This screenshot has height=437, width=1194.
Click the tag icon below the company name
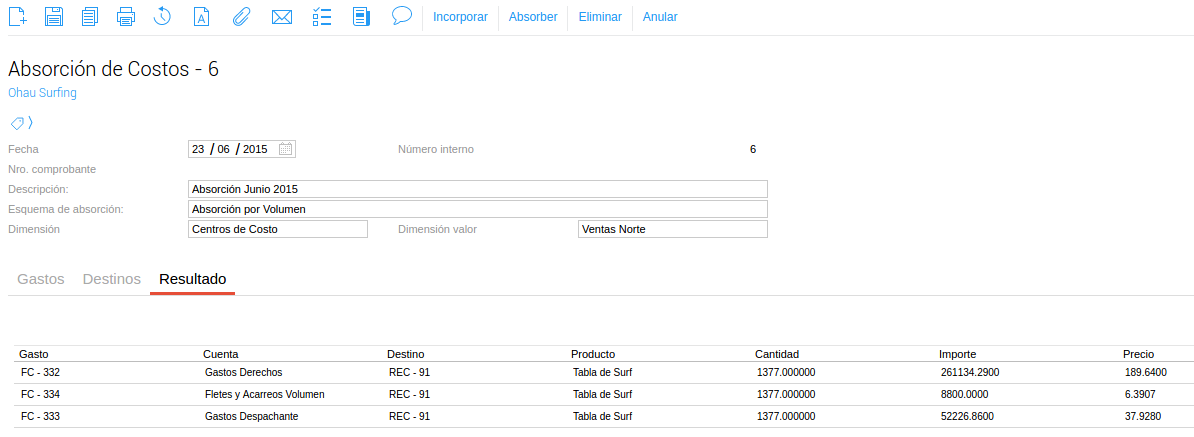tap(16, 123)
